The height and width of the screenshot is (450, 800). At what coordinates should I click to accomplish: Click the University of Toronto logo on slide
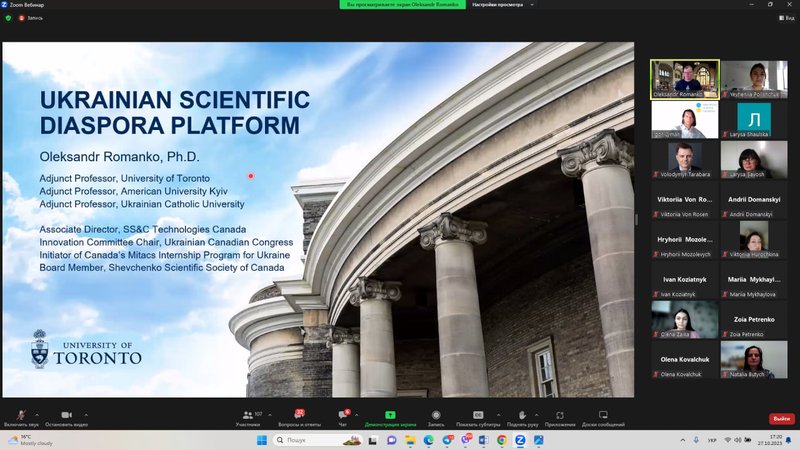(x=86, y=349)
